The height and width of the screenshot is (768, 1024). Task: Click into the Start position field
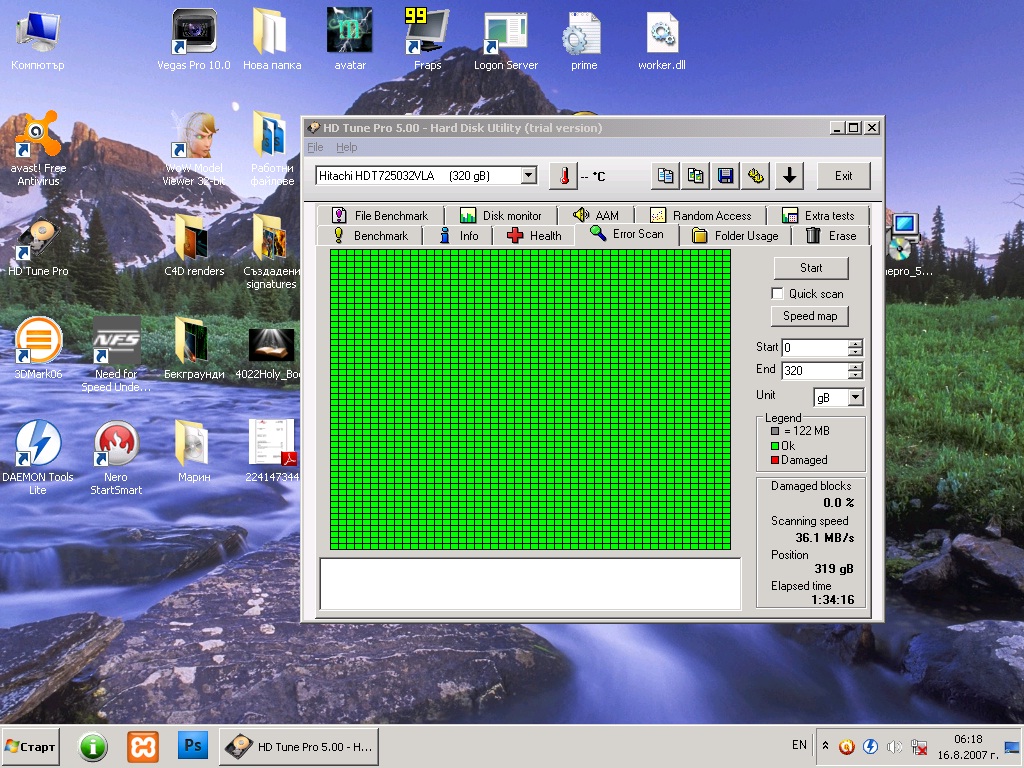[815, 347]
